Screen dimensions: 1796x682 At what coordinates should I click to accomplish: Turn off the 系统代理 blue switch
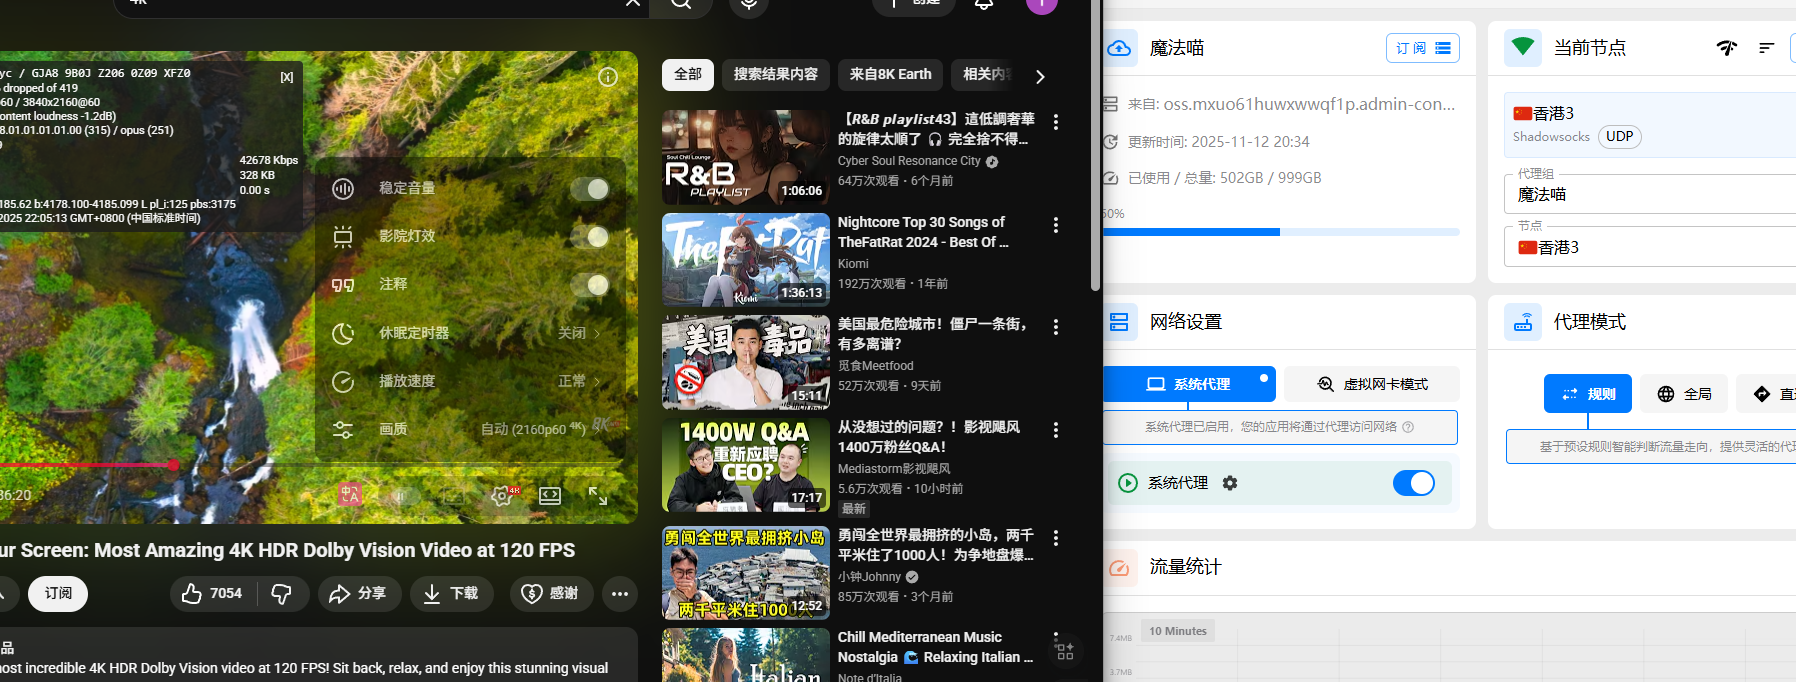click(1413, 483)
